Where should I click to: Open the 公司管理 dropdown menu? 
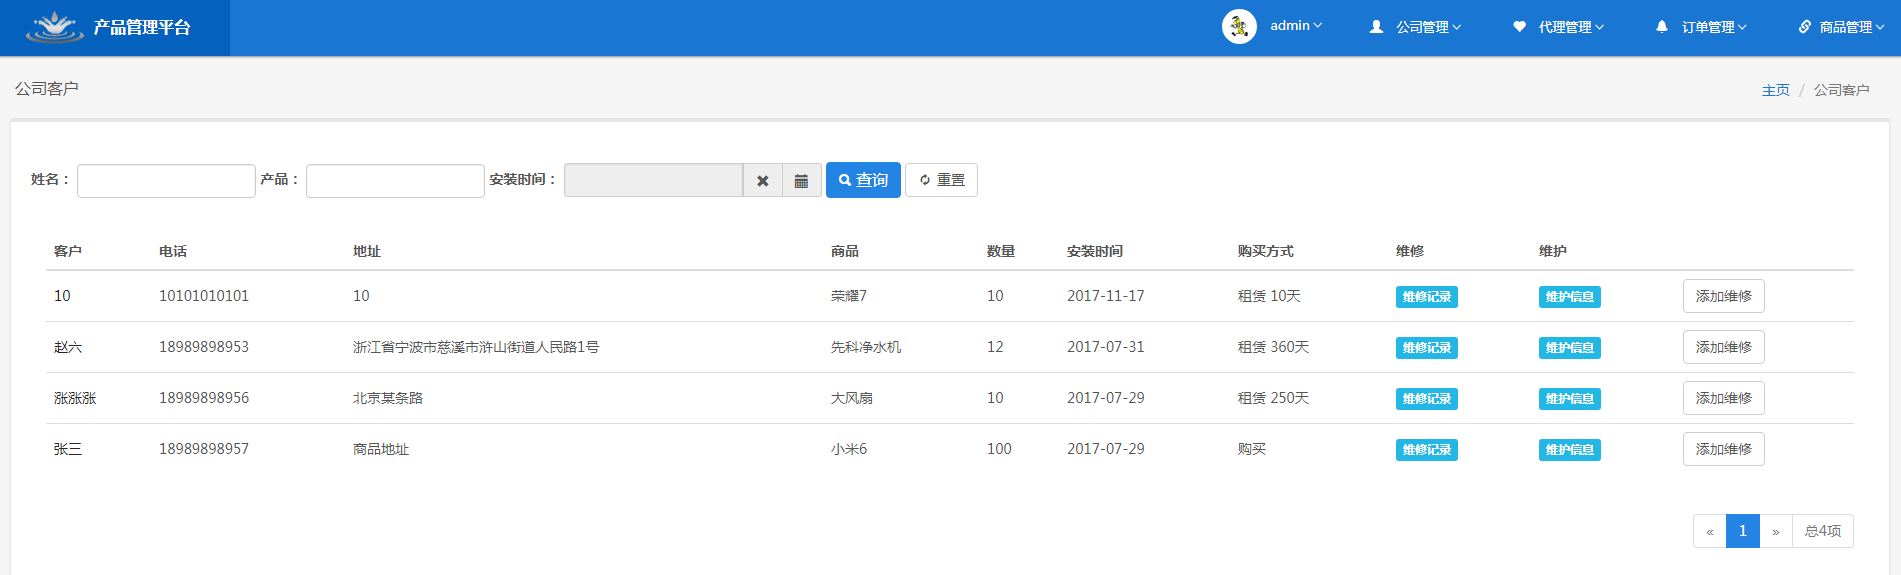click(x=1415, y=27)
